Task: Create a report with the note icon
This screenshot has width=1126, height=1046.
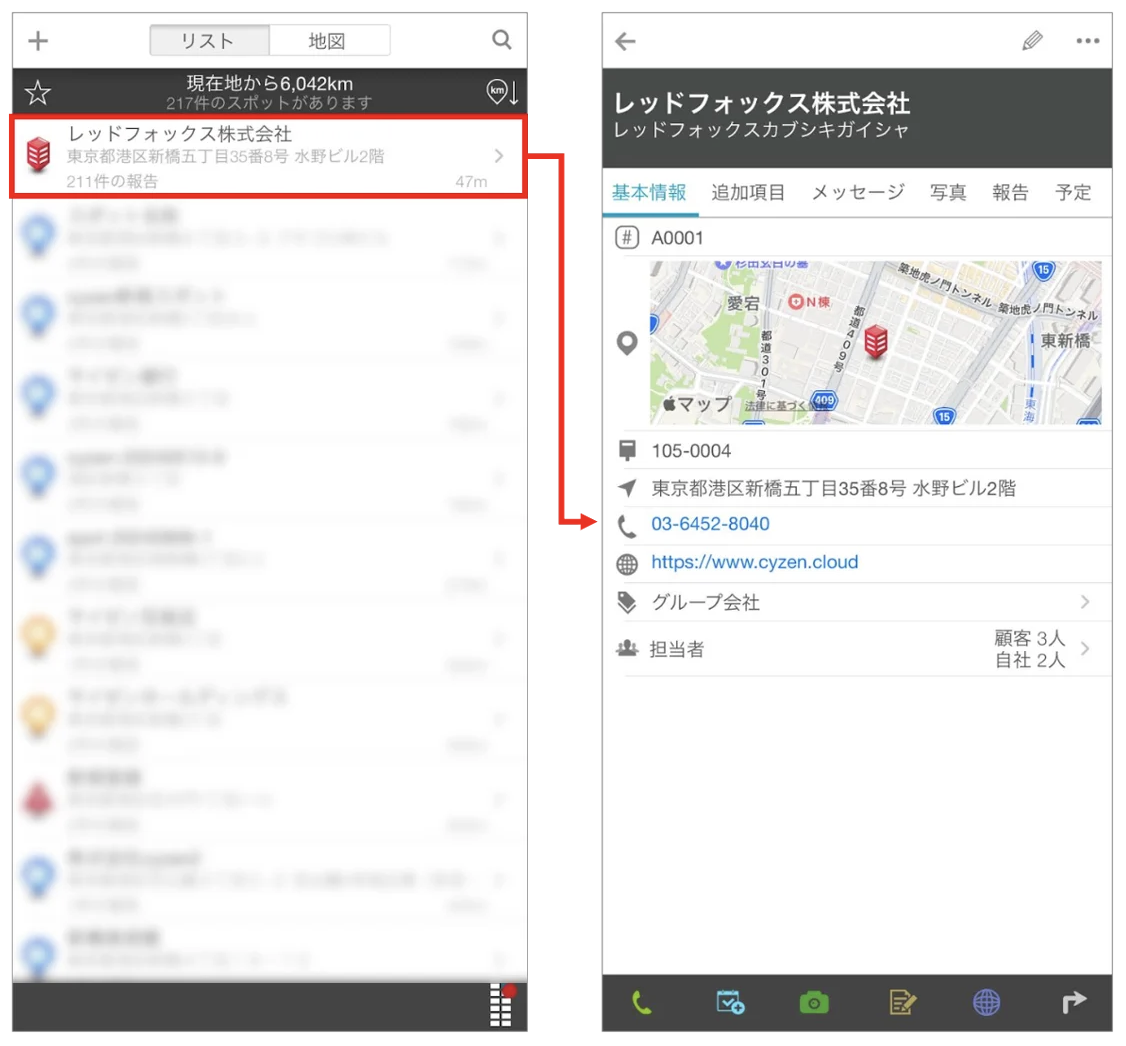Action: 902,1002
